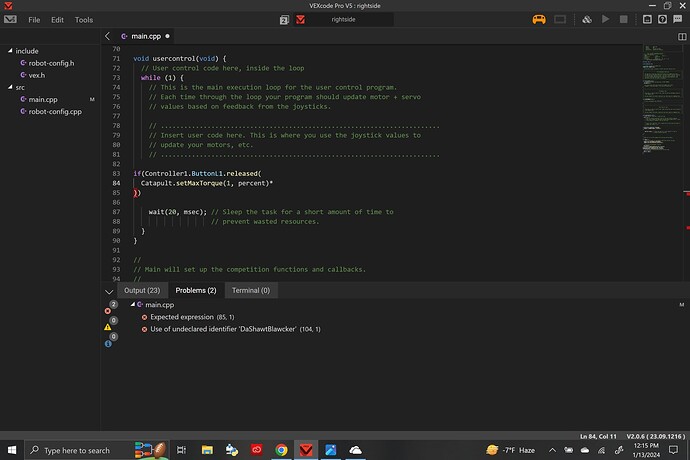Click the network Wi-Fi tray icon

point(601,450)
